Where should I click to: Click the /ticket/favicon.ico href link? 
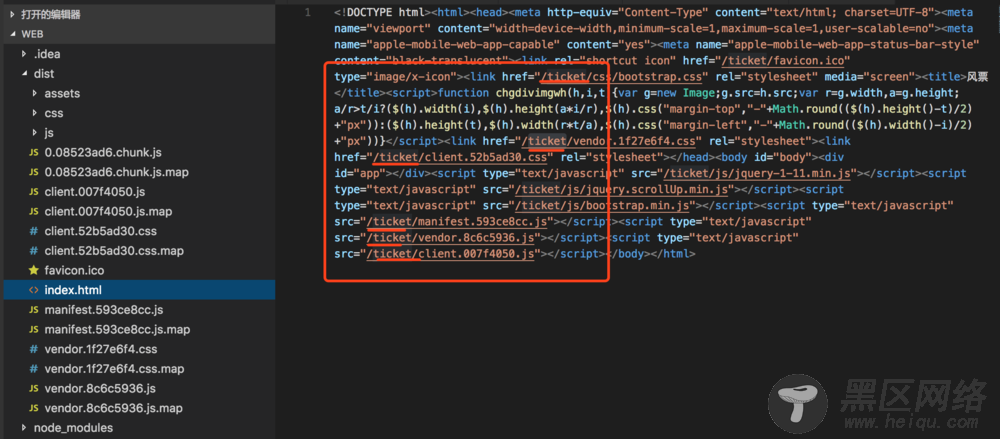point(781,61)
